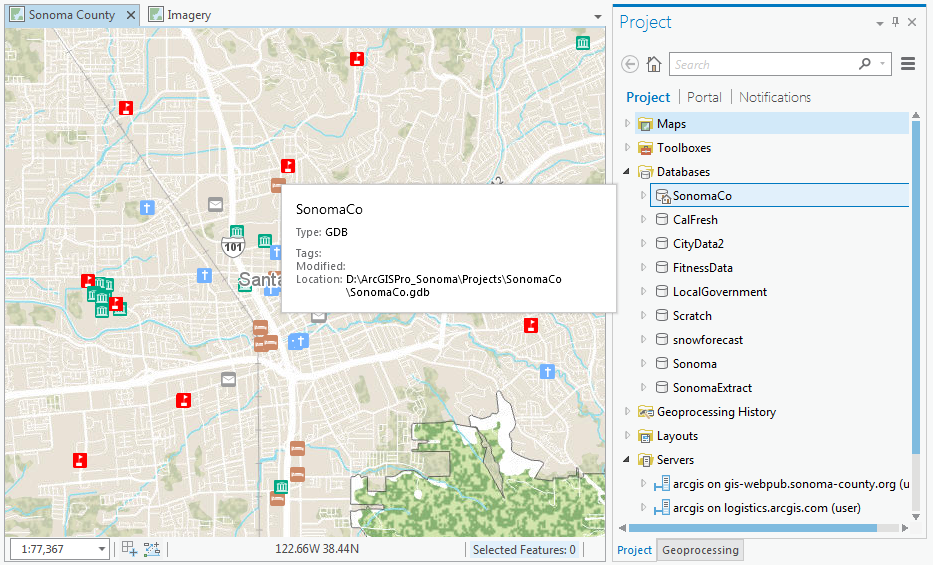This screenshot has height=565, width=933.
Task: Expand Geoprocessing History folder
Action: [627, 411]
